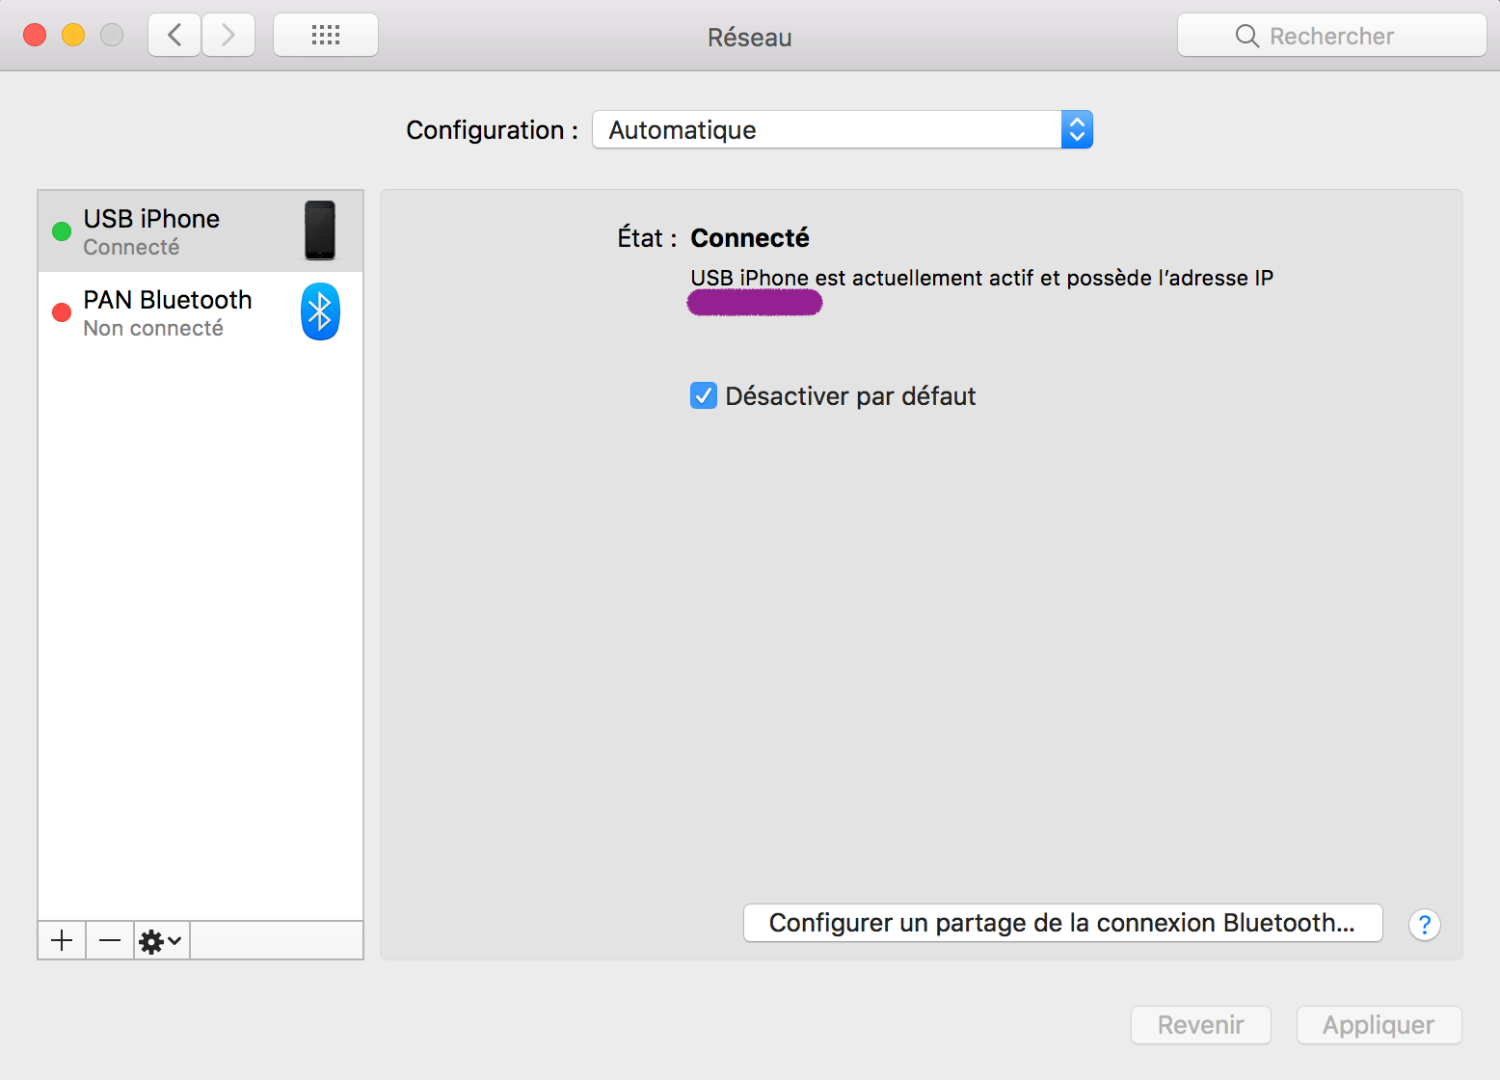
Task: Remove the selected network service
Action: point(110,941)
